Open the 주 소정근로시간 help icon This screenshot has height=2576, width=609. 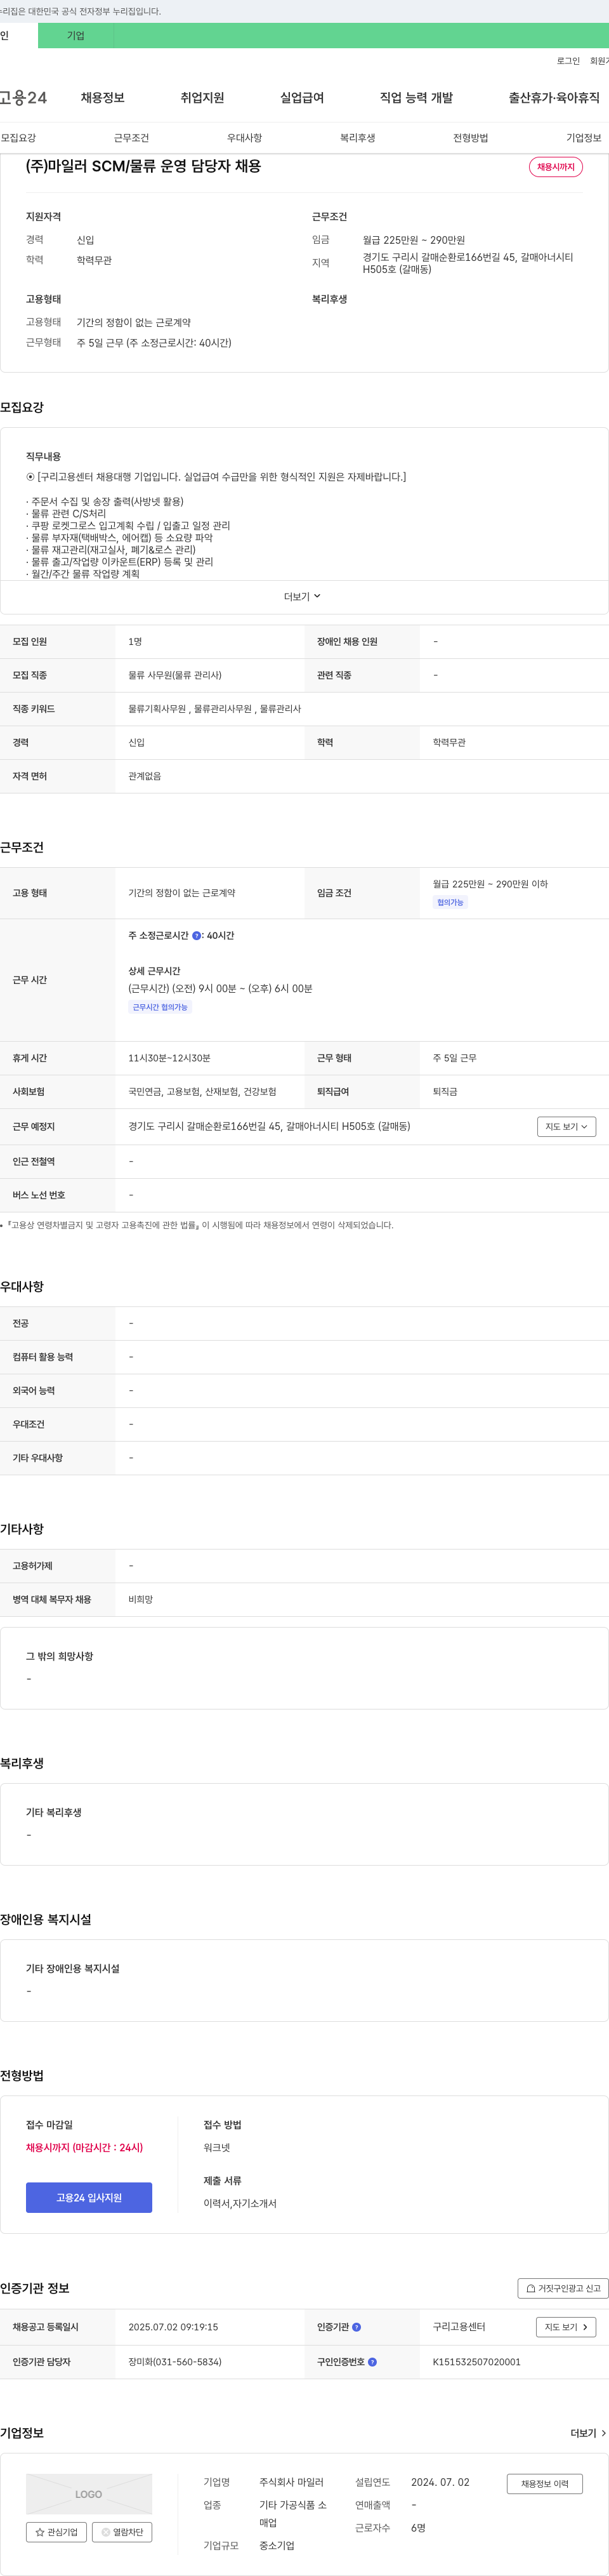196,936
